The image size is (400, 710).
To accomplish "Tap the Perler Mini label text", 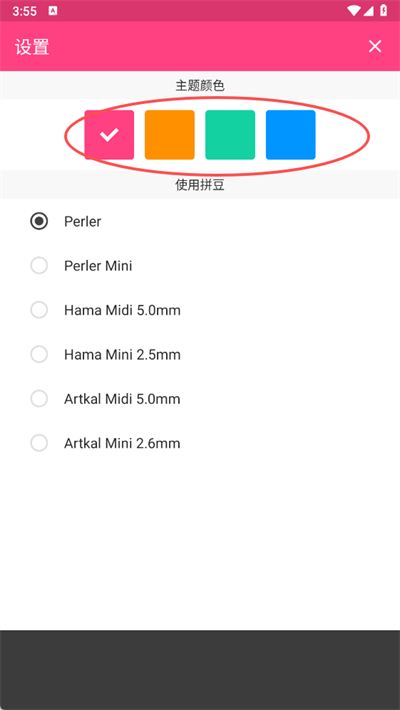I will 98,266.
